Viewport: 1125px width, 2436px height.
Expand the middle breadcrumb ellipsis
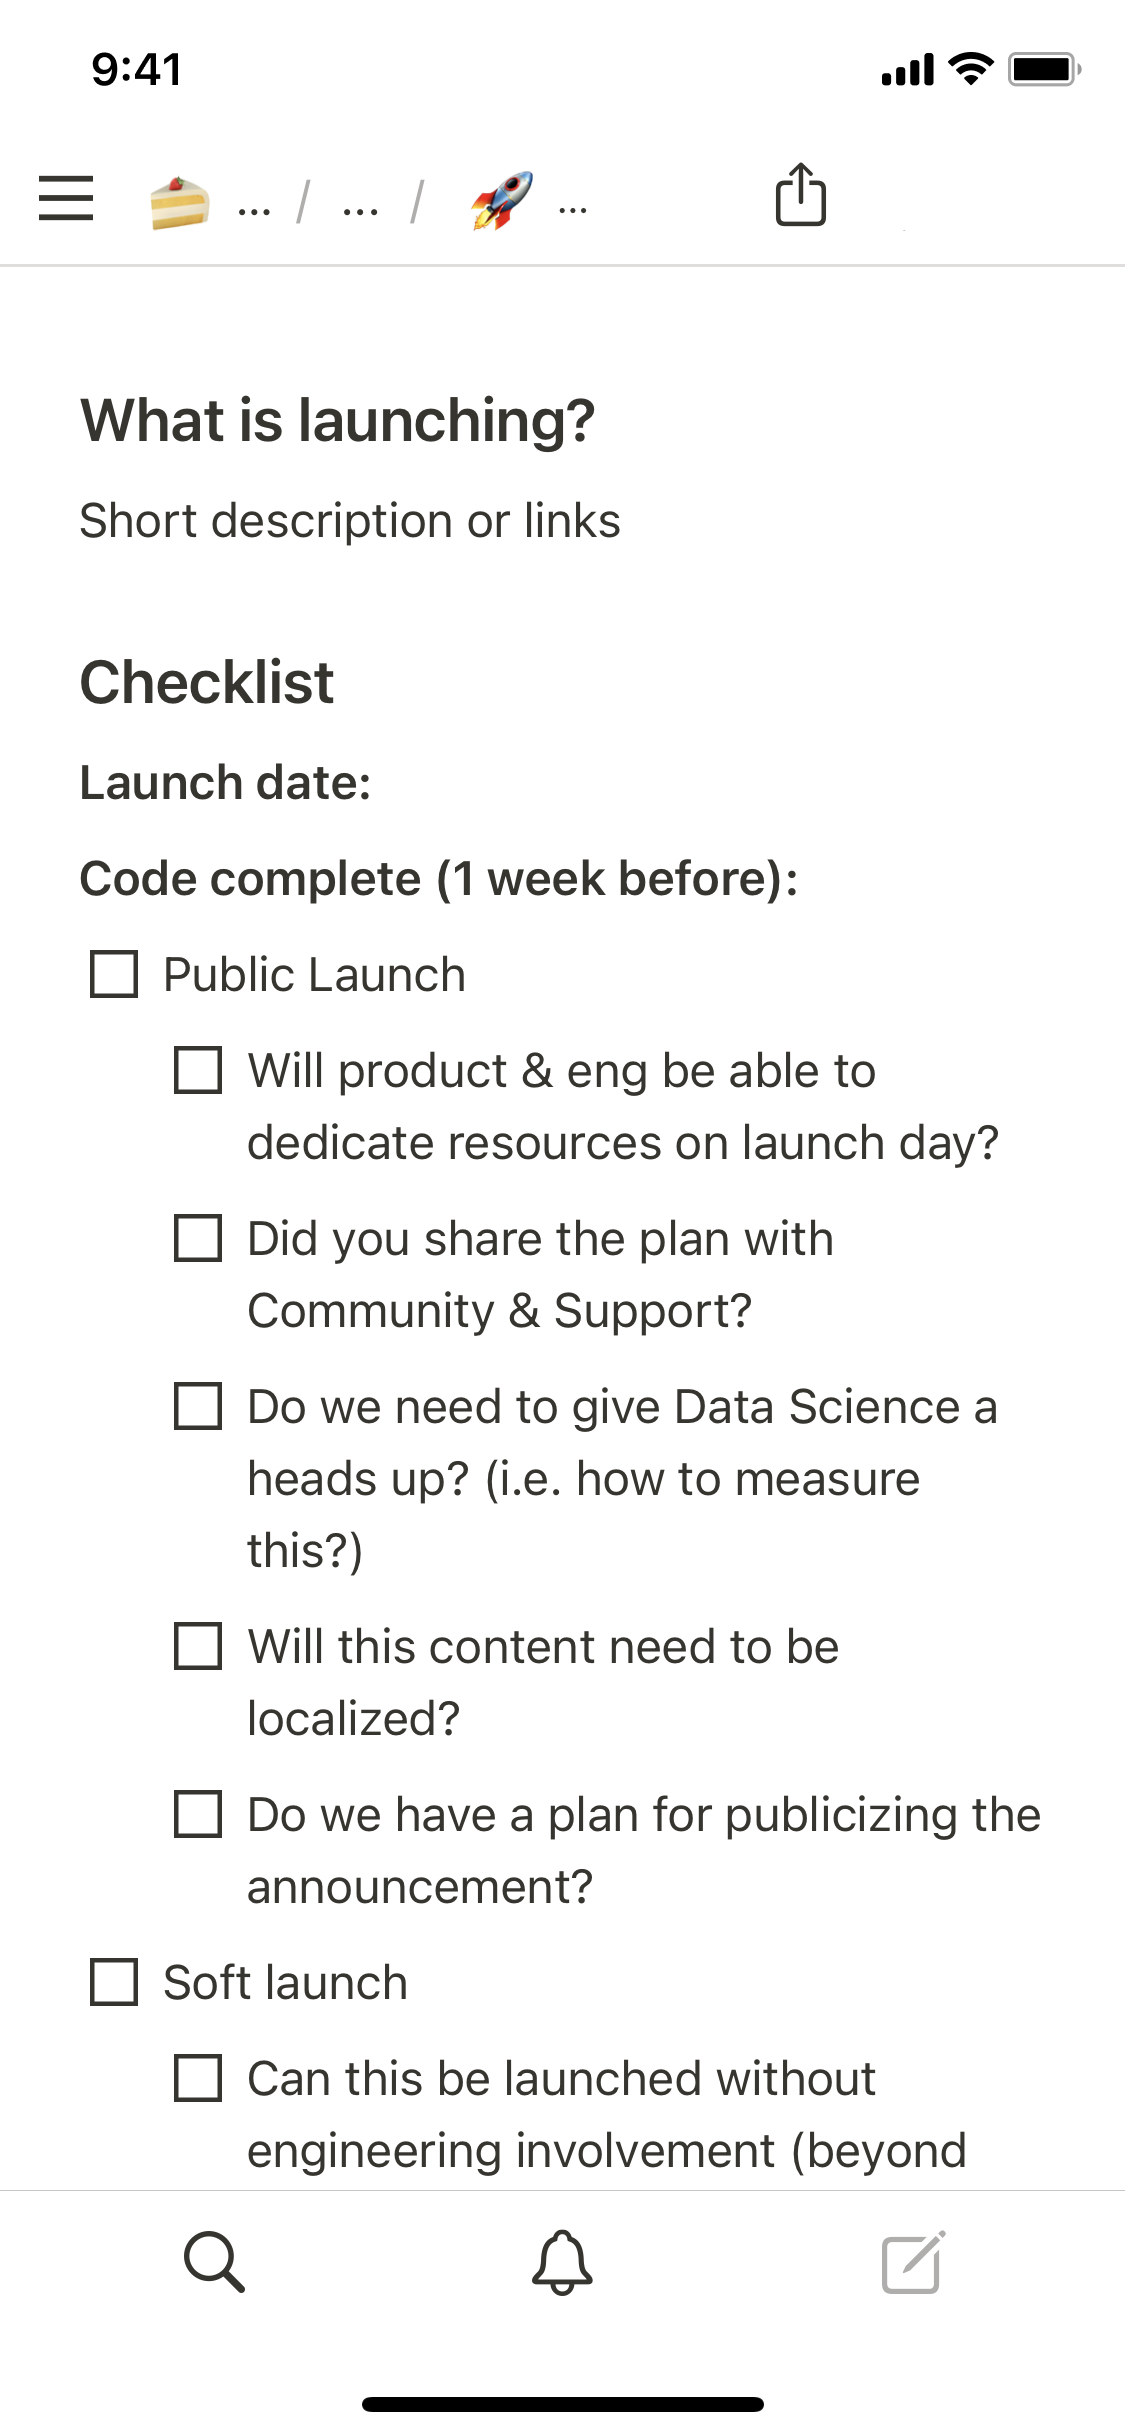tap(360, 210)
